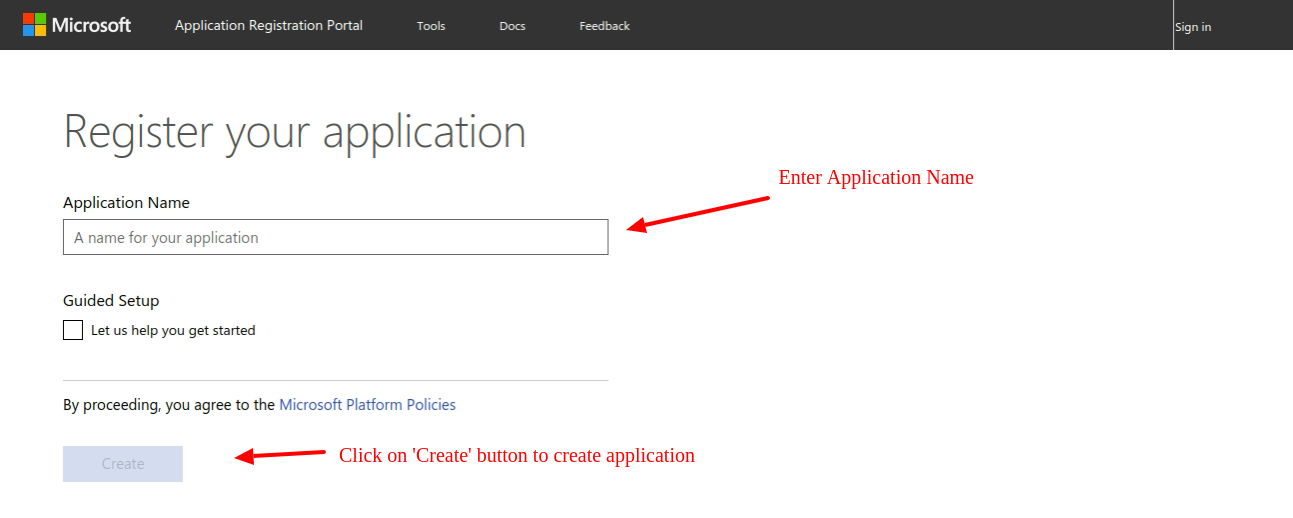Click the Application Name field label
This screenshot has width=1293, height=518.
pos(126,202)
